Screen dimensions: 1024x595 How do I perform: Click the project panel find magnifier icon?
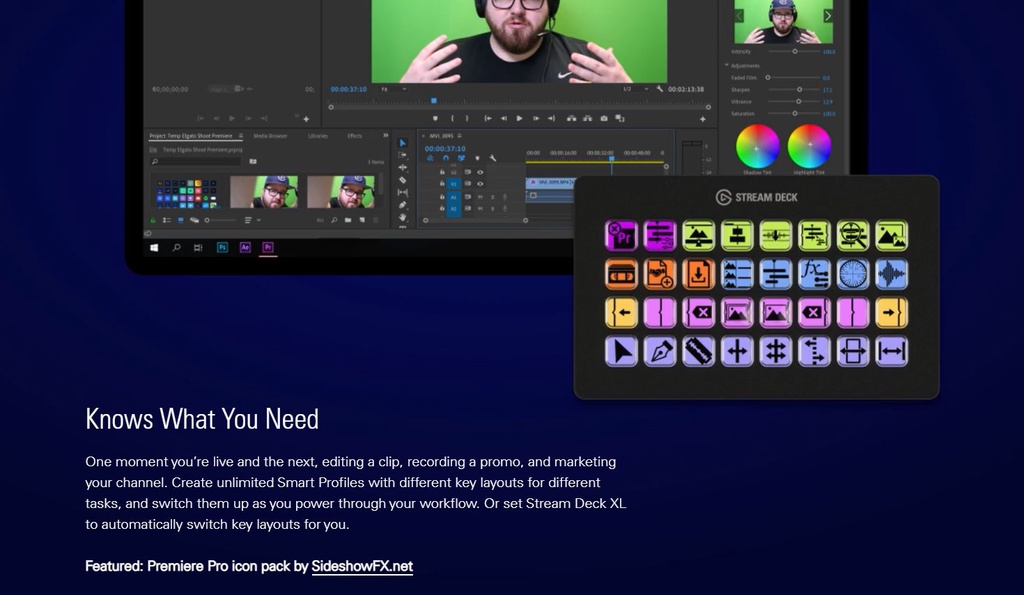334,220
